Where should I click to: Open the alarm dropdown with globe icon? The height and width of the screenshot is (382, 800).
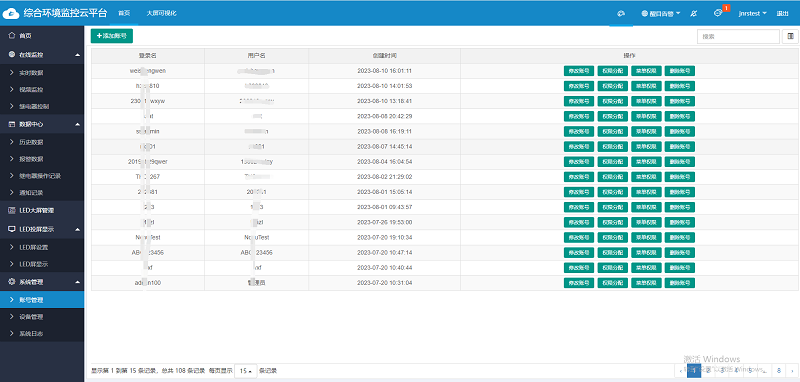tap(661, 14)
